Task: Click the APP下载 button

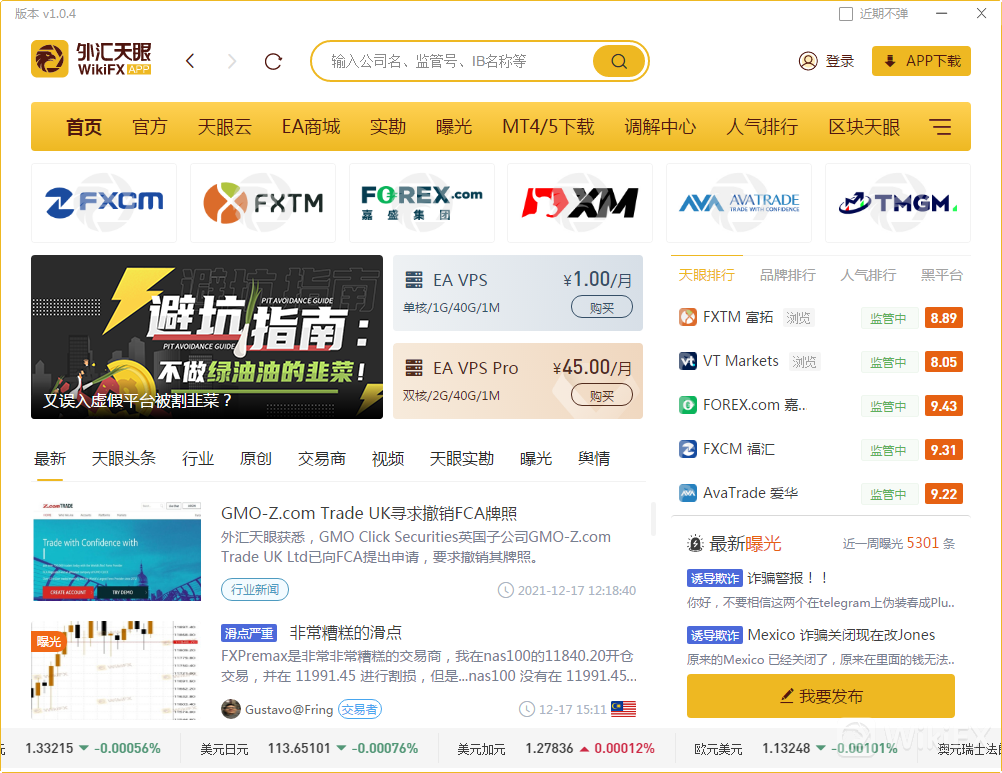Action: 921,61
